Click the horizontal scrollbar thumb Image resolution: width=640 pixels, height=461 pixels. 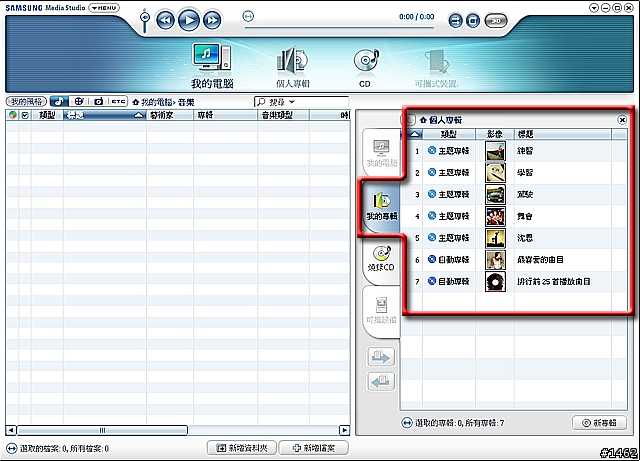pos(102,430)
